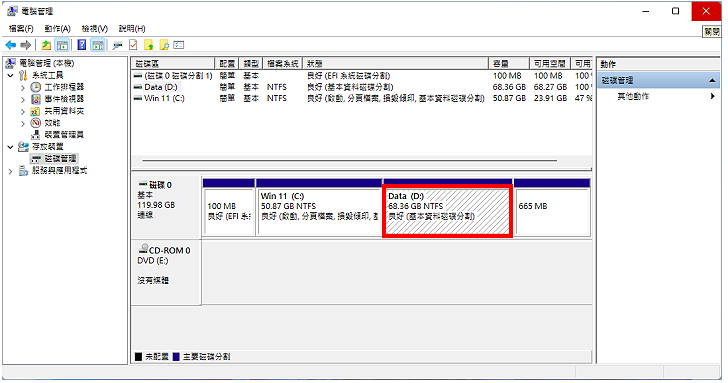Sort by the 可用空間 column header
Image resolution: width=728 pixels, height=383 pixels.
click(x=550, y=64)
